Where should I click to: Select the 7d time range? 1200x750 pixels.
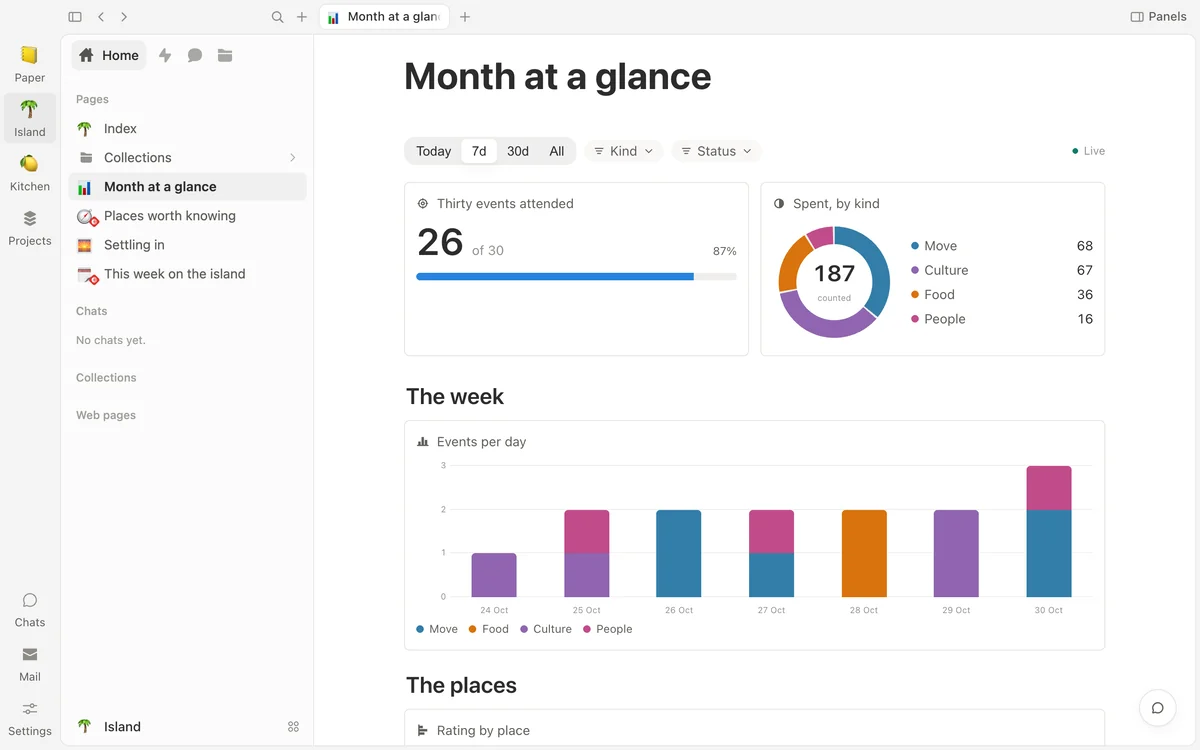[479, 151]
